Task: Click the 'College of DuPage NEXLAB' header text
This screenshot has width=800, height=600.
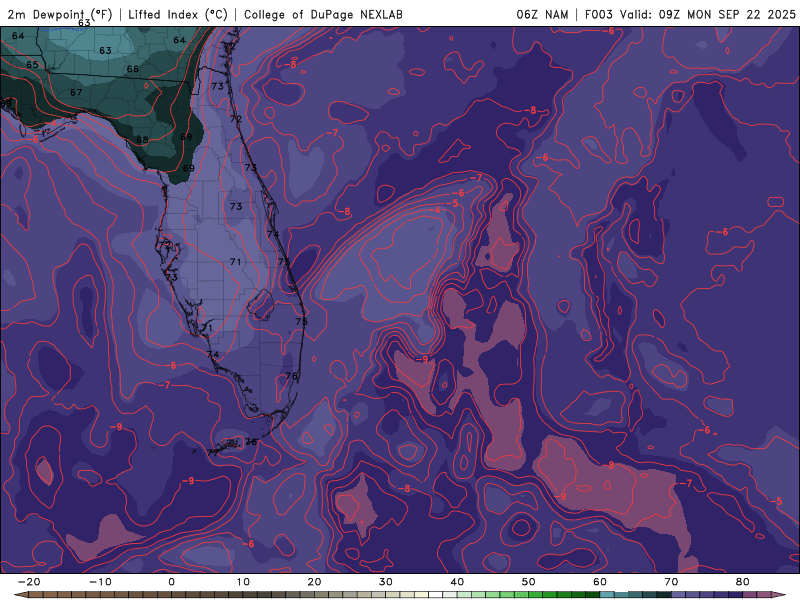Action: click(x=323, y=15)
